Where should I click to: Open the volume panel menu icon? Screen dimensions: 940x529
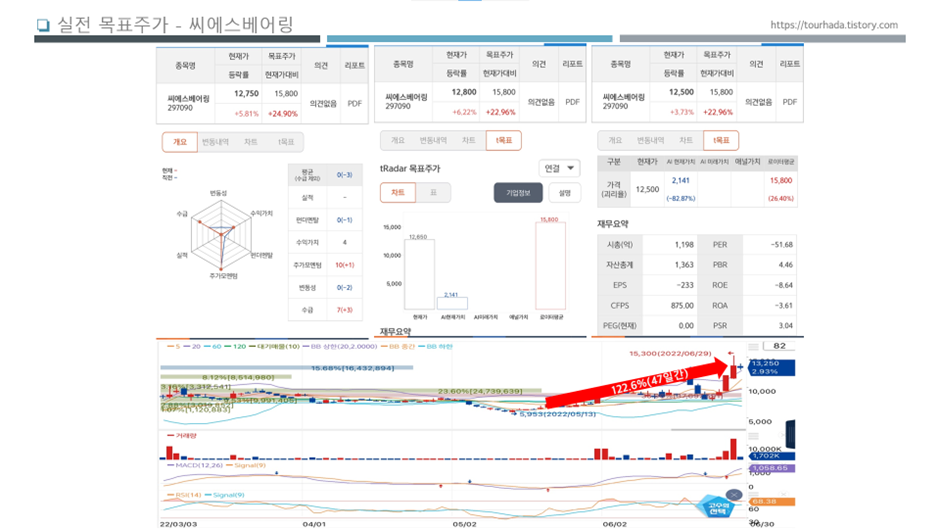(x=753, y=436)
